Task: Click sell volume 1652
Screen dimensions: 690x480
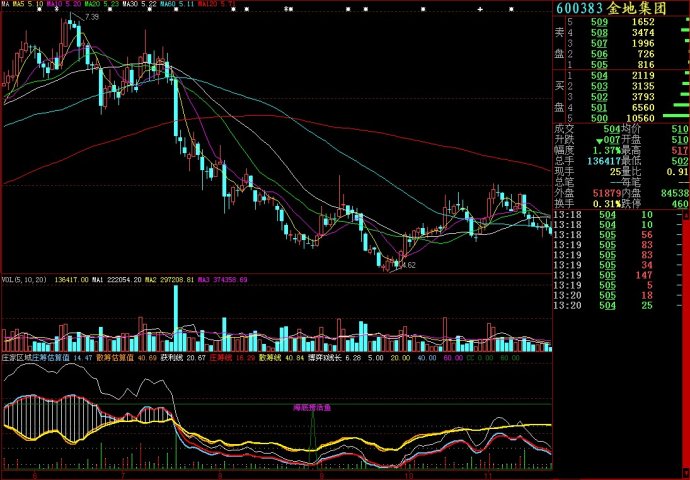Action: click(643, 22)
